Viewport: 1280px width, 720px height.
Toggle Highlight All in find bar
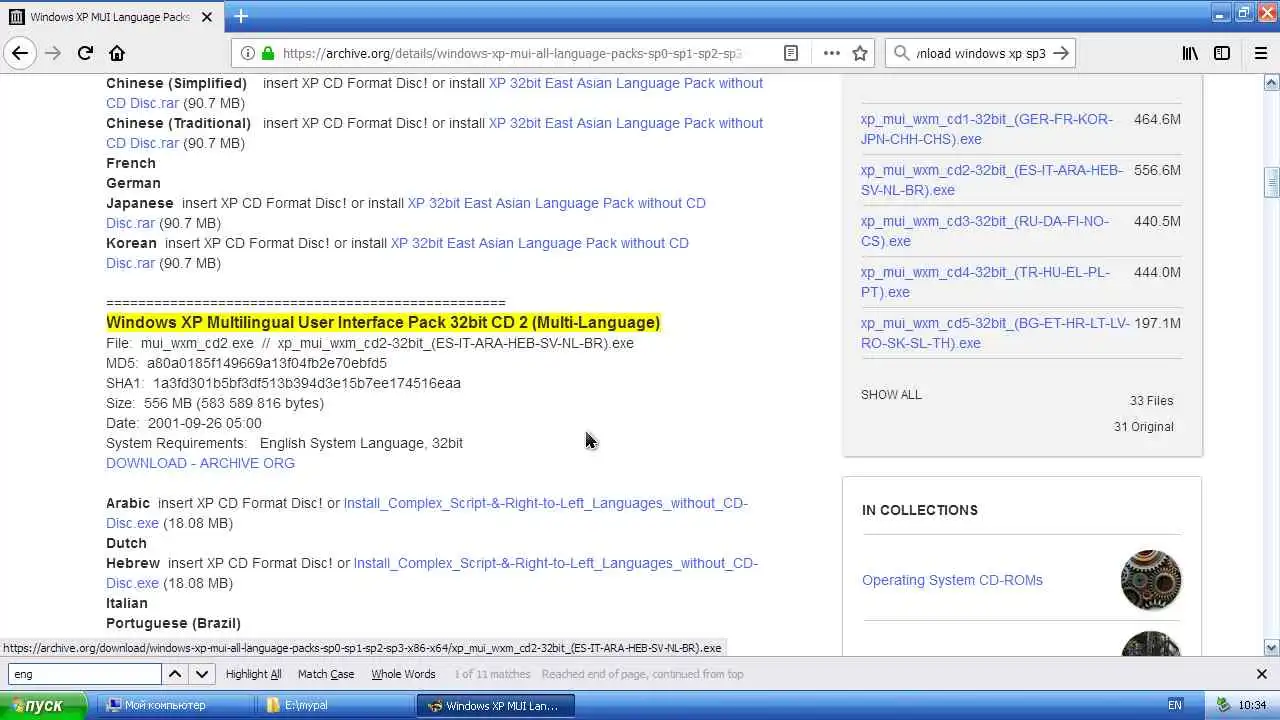[x=254, y=674]
